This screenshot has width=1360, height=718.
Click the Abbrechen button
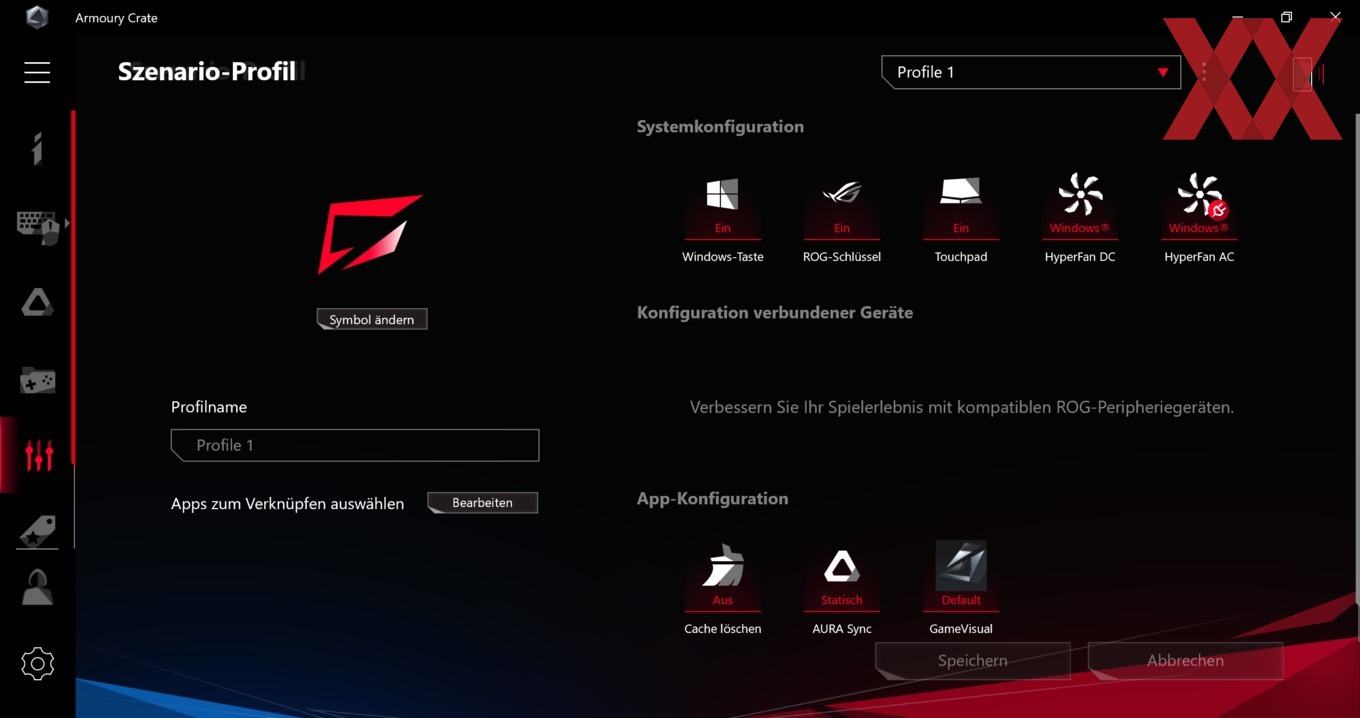click(1185, 660)
